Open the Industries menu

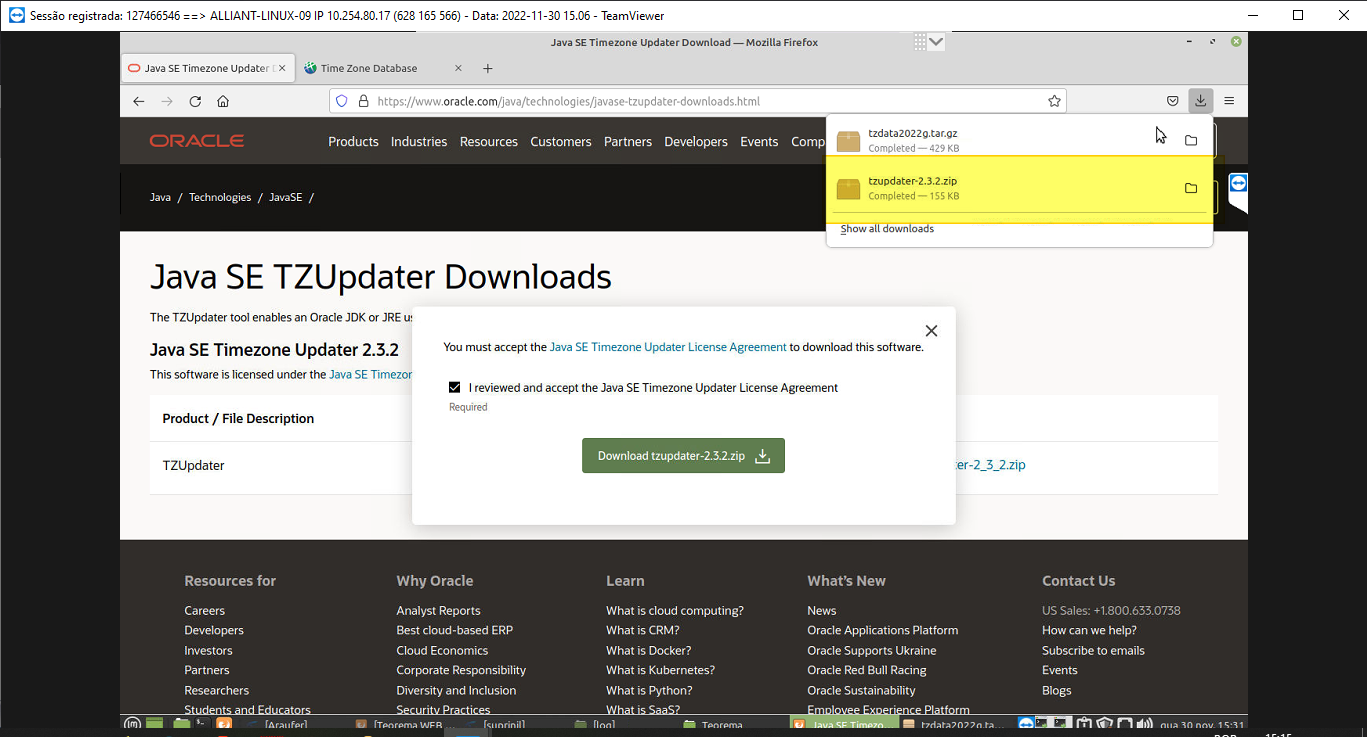pyautogui.click(x=419, y=142)
